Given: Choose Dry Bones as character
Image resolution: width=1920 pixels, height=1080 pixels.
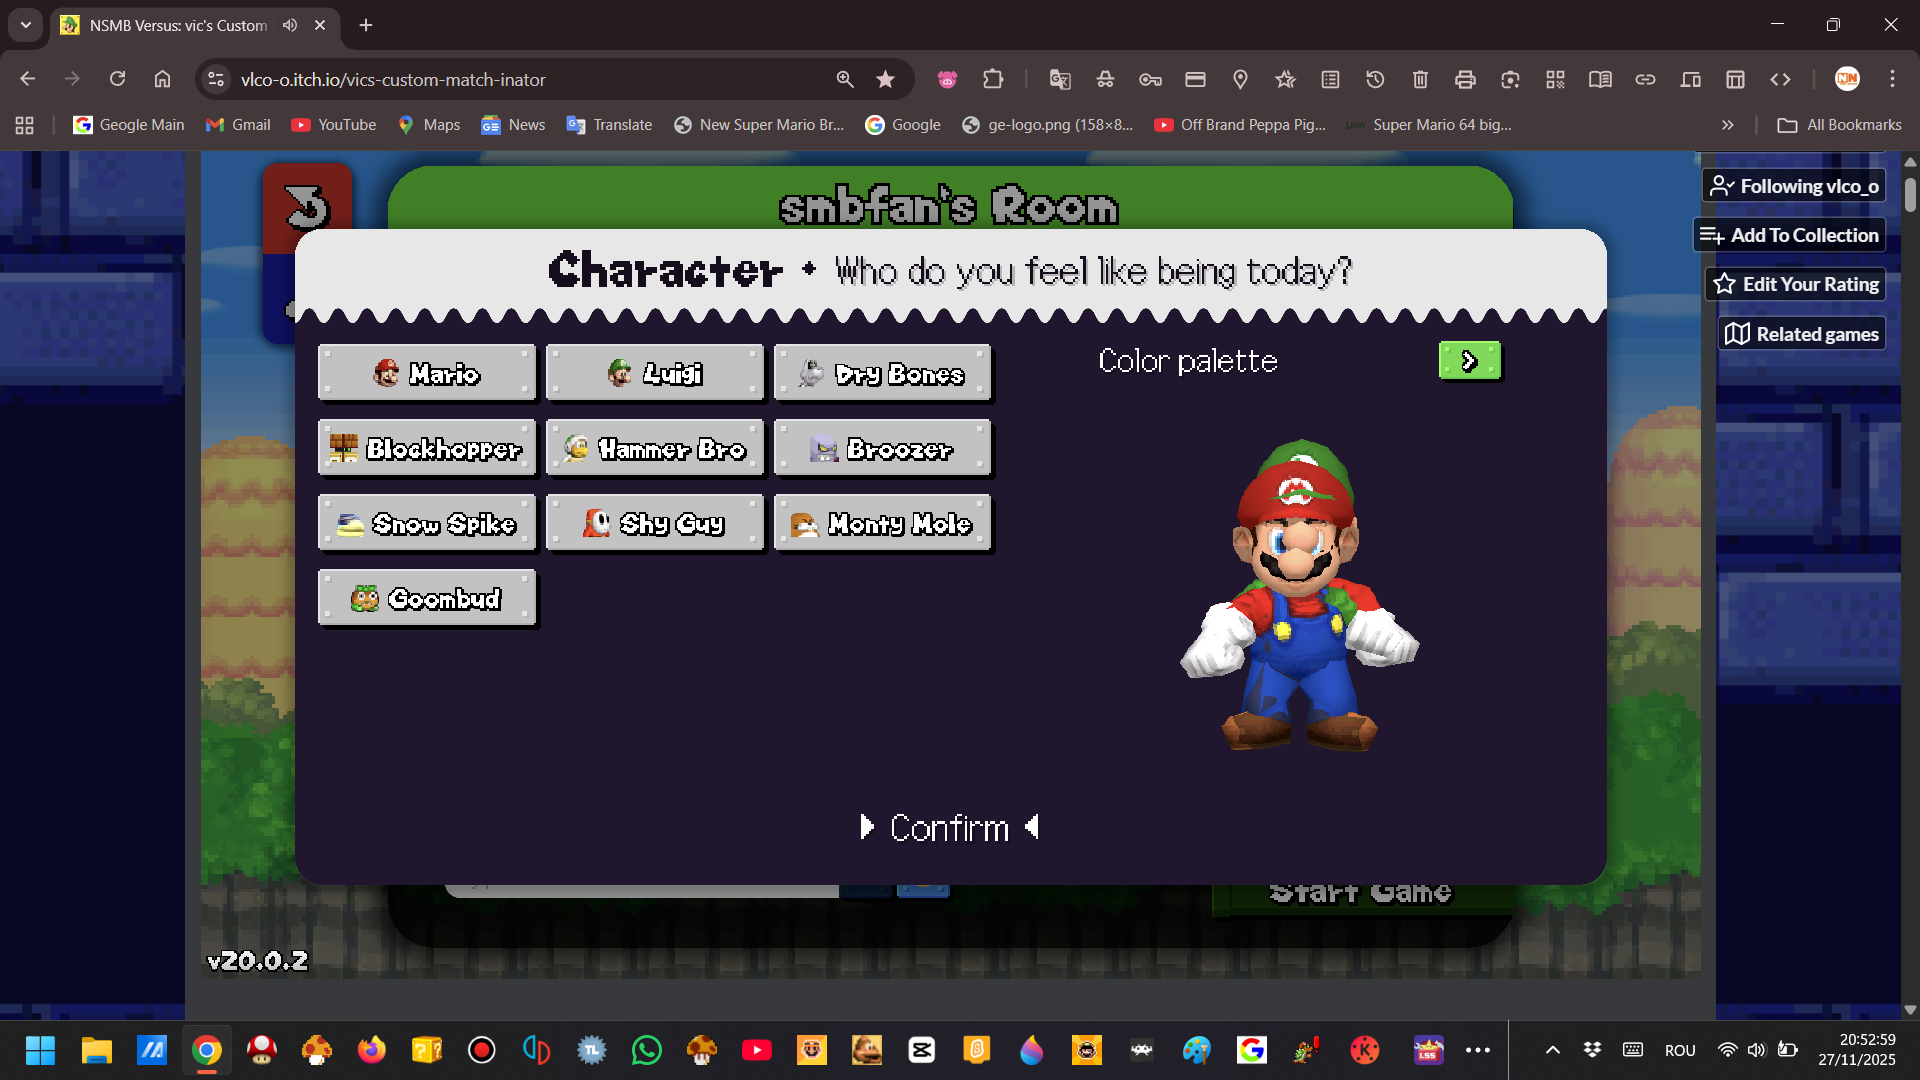Looking at the screenshot, I should tap(883, 374).
